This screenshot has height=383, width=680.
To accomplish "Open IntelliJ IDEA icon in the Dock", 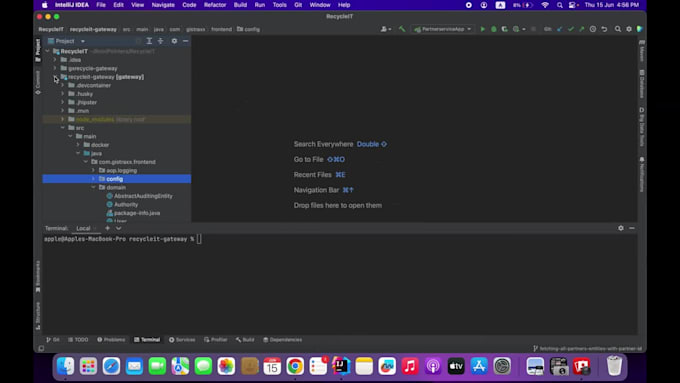I will [341, 366].
